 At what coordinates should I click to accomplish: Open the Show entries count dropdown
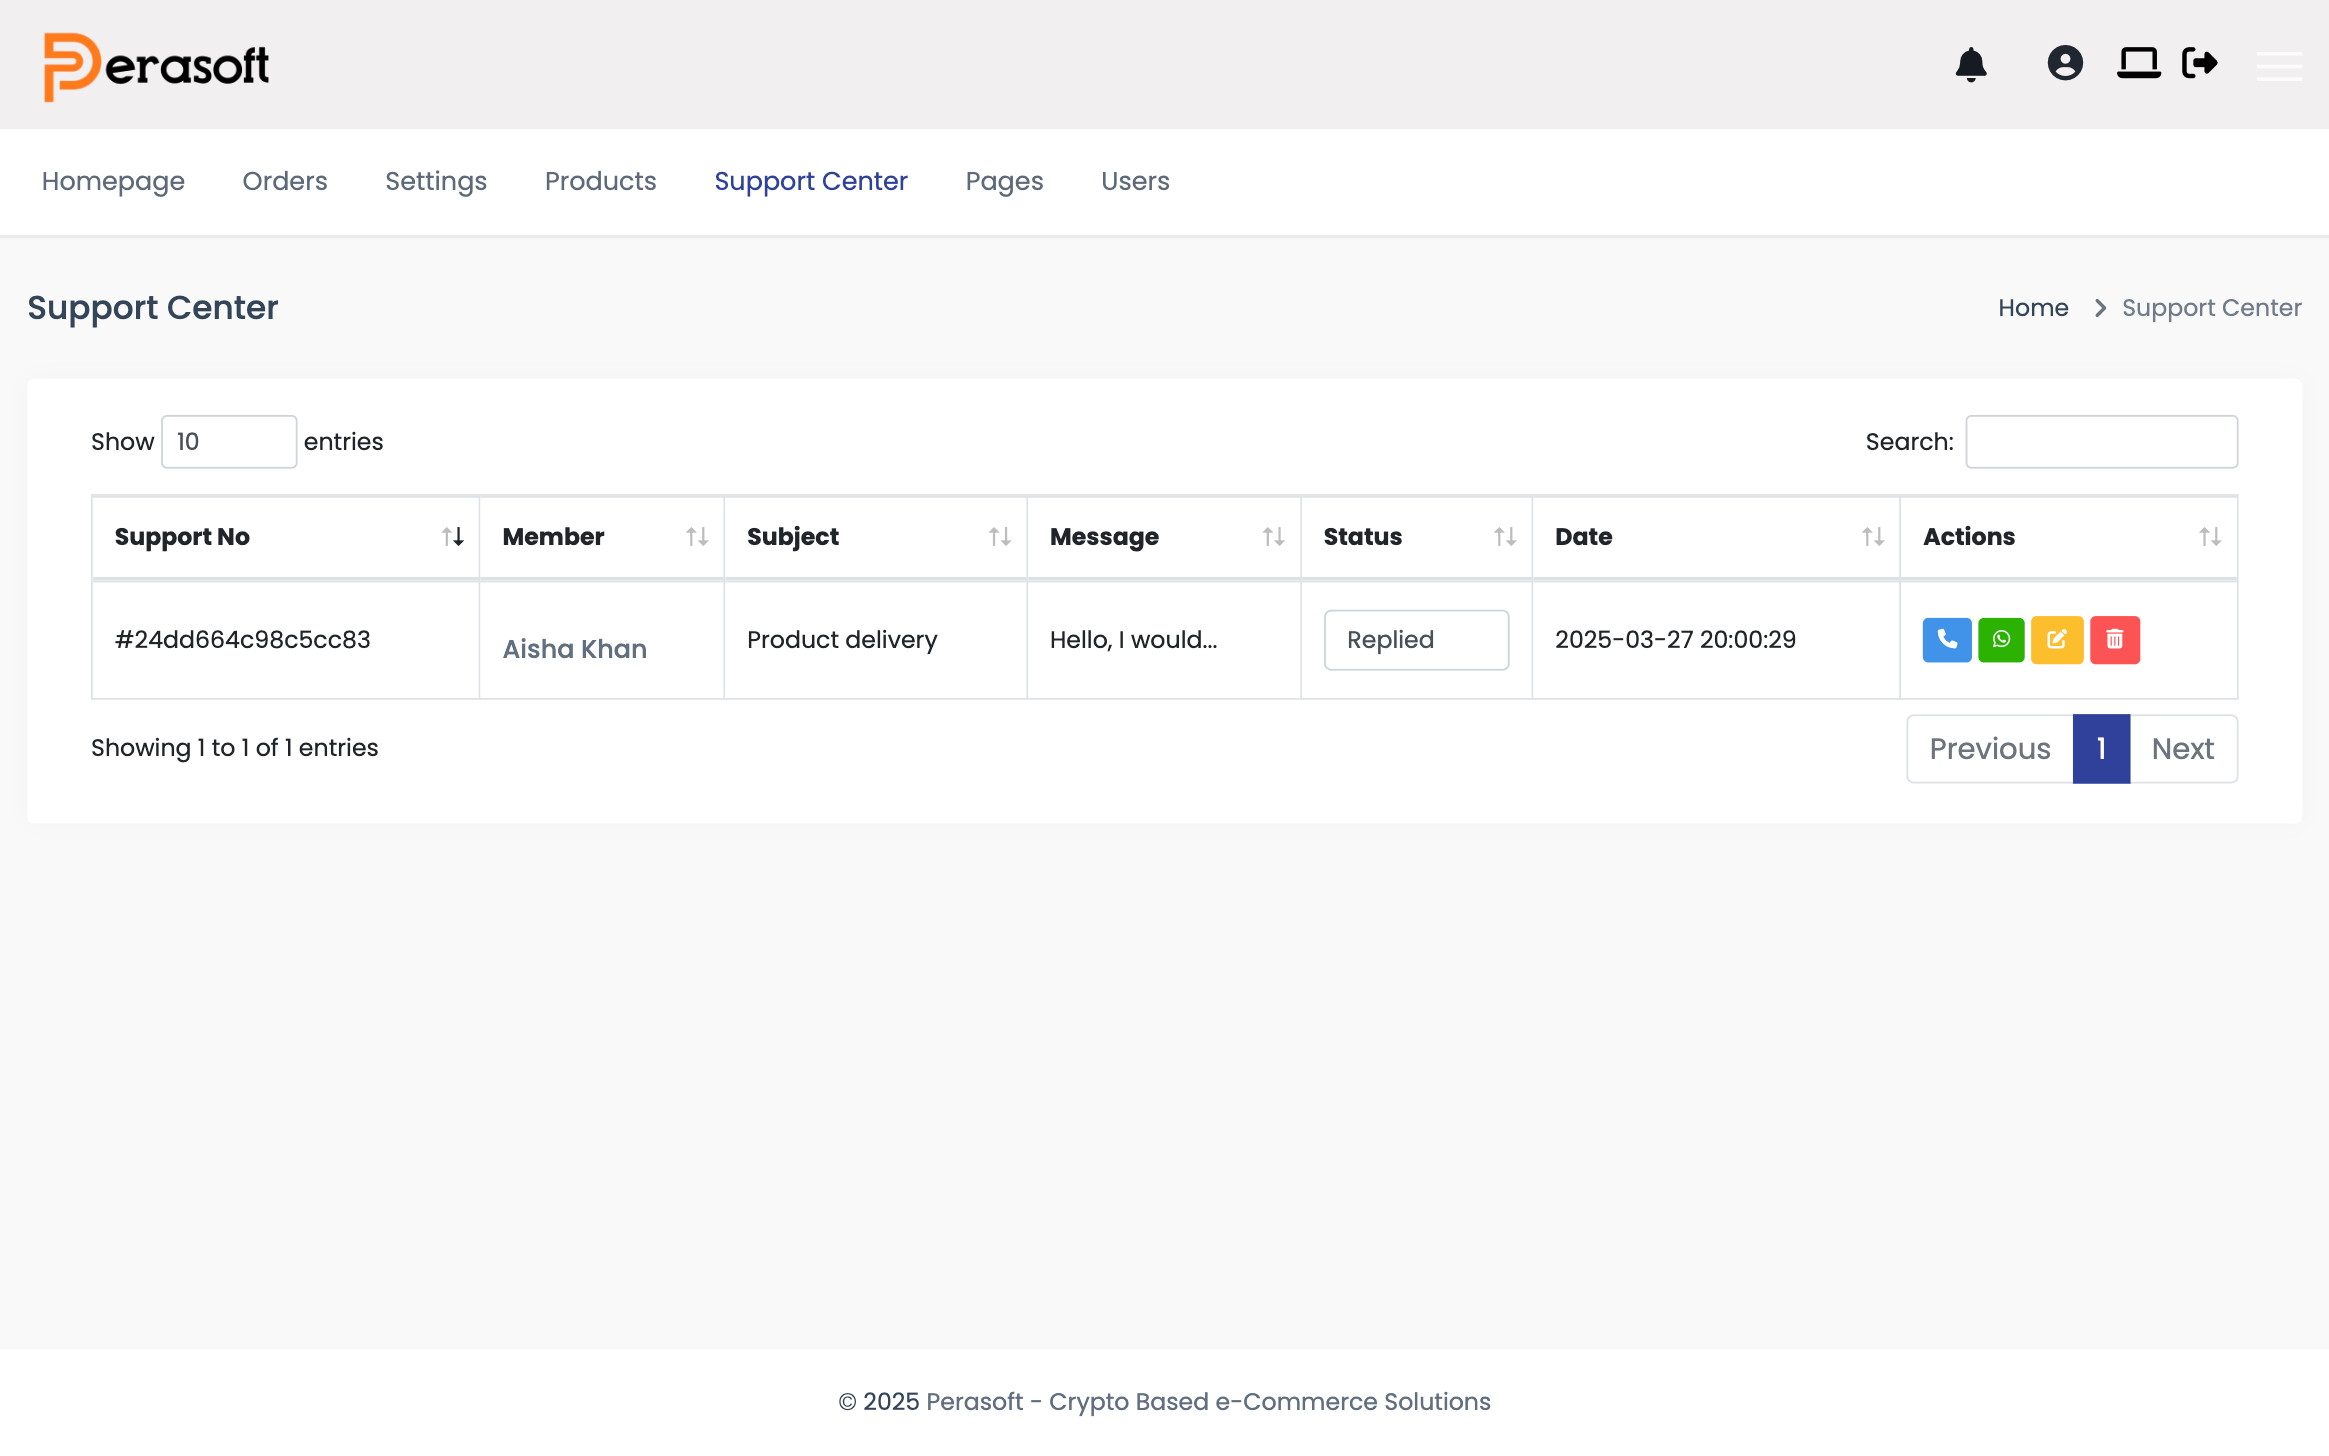pos(229,442)
